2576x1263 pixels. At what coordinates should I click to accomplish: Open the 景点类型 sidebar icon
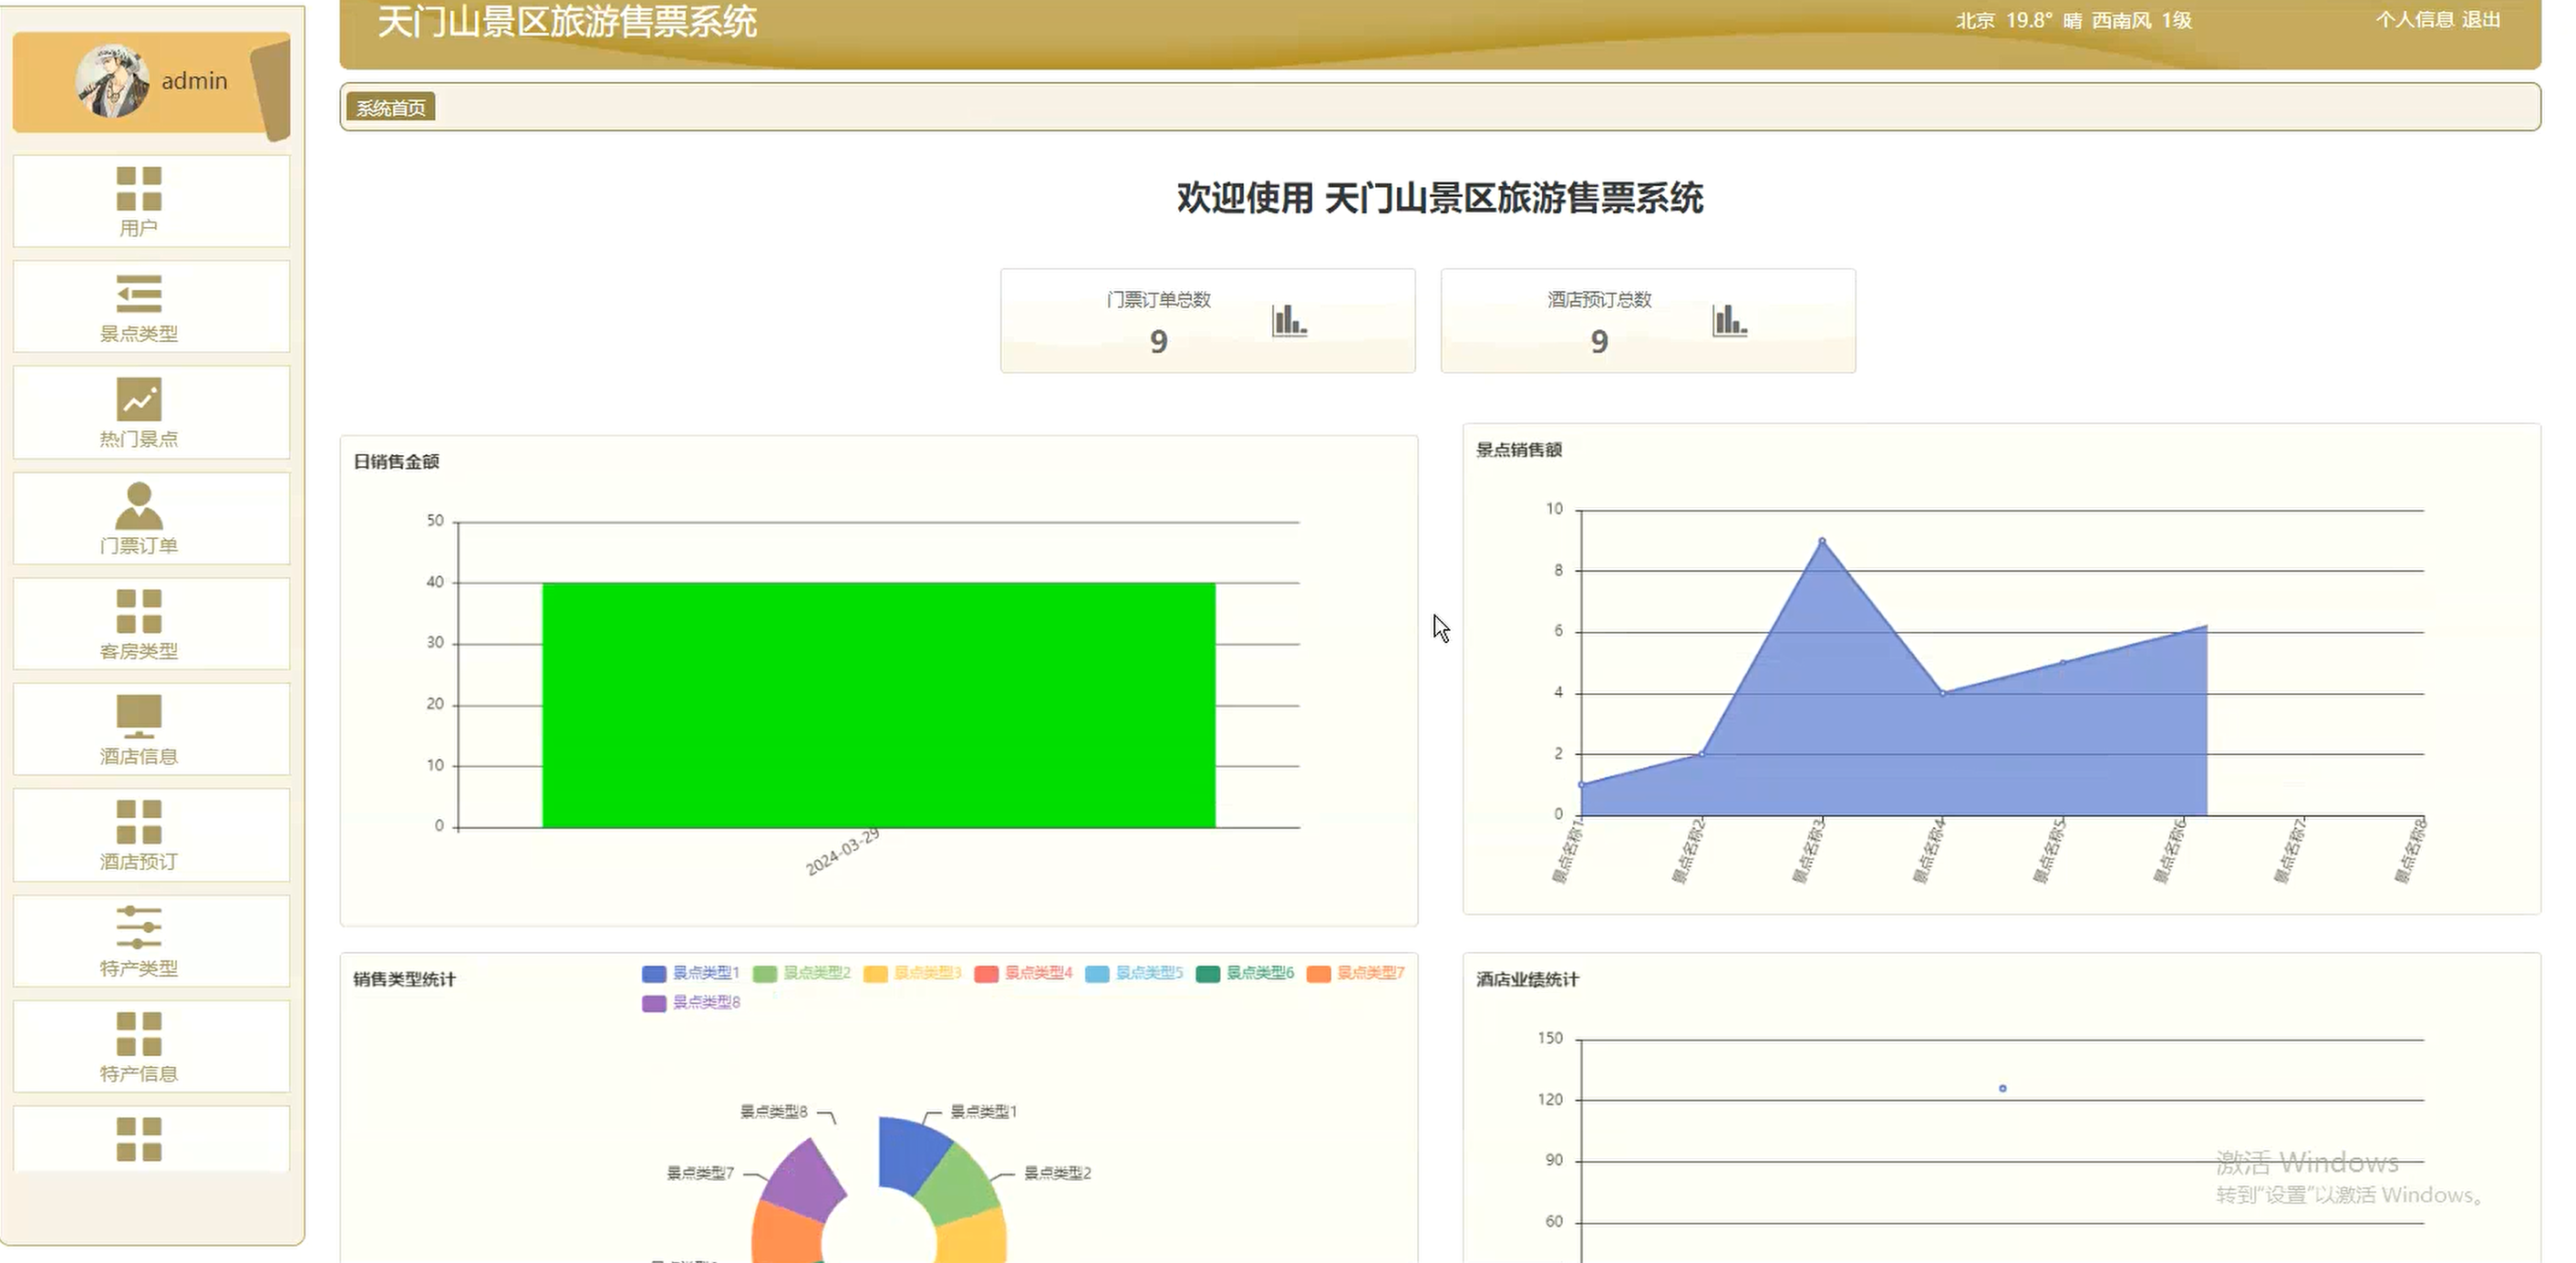(x=139, y=294)
